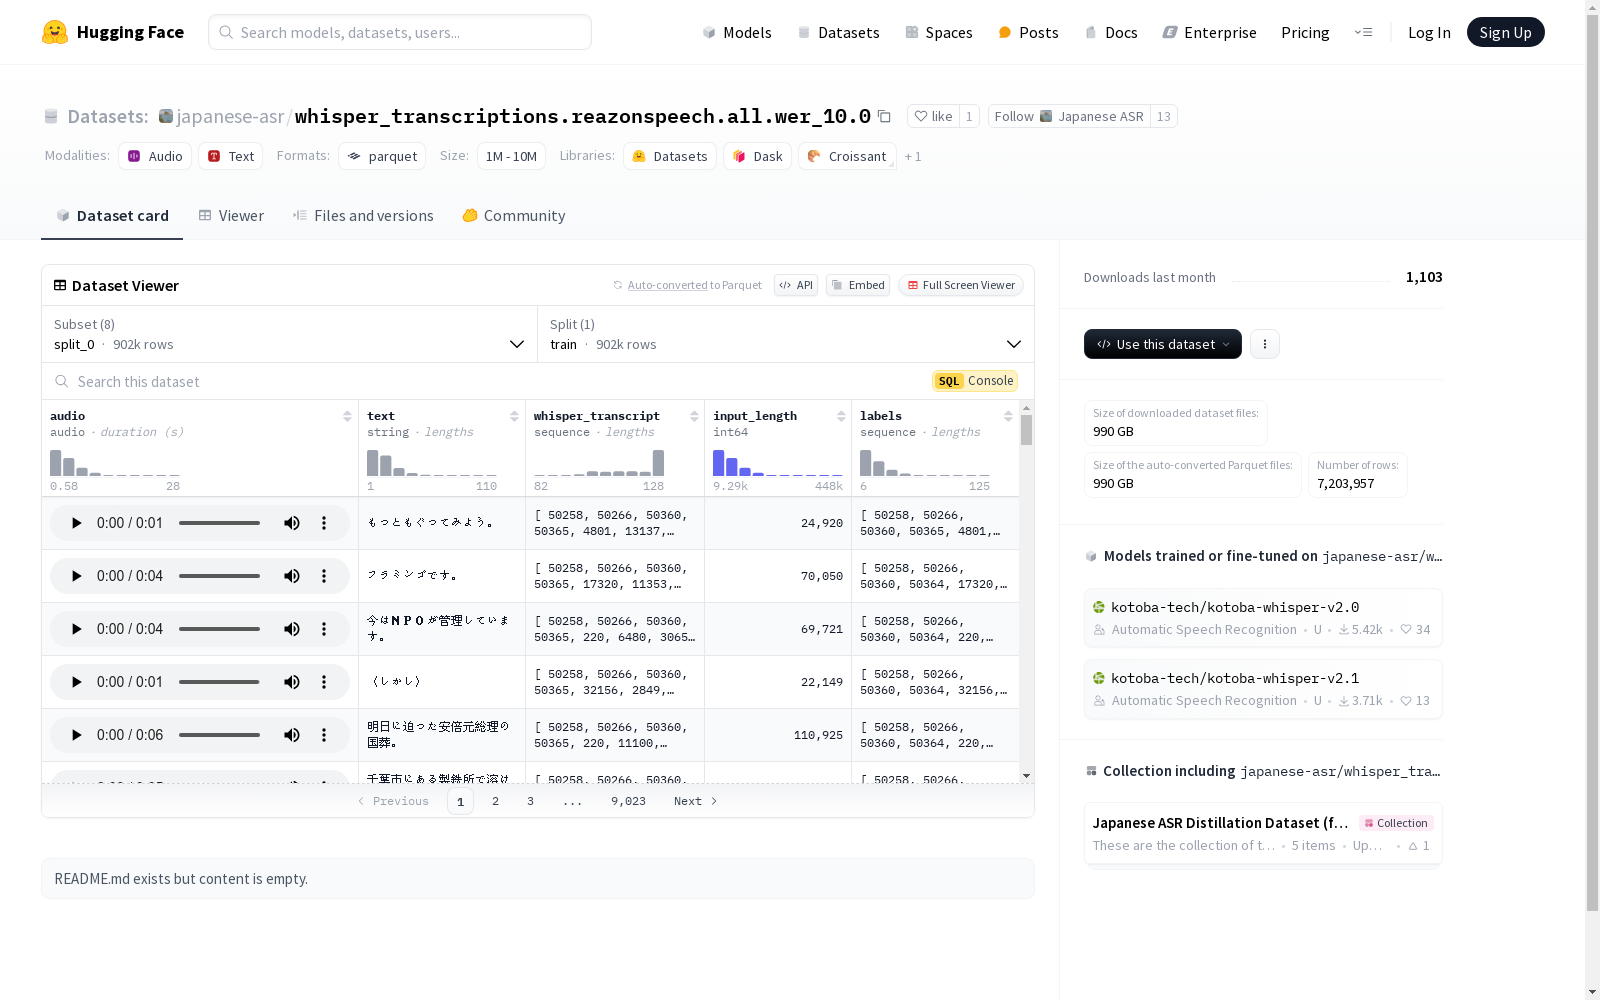Select the Dask library tag

(x=757, y=156)
